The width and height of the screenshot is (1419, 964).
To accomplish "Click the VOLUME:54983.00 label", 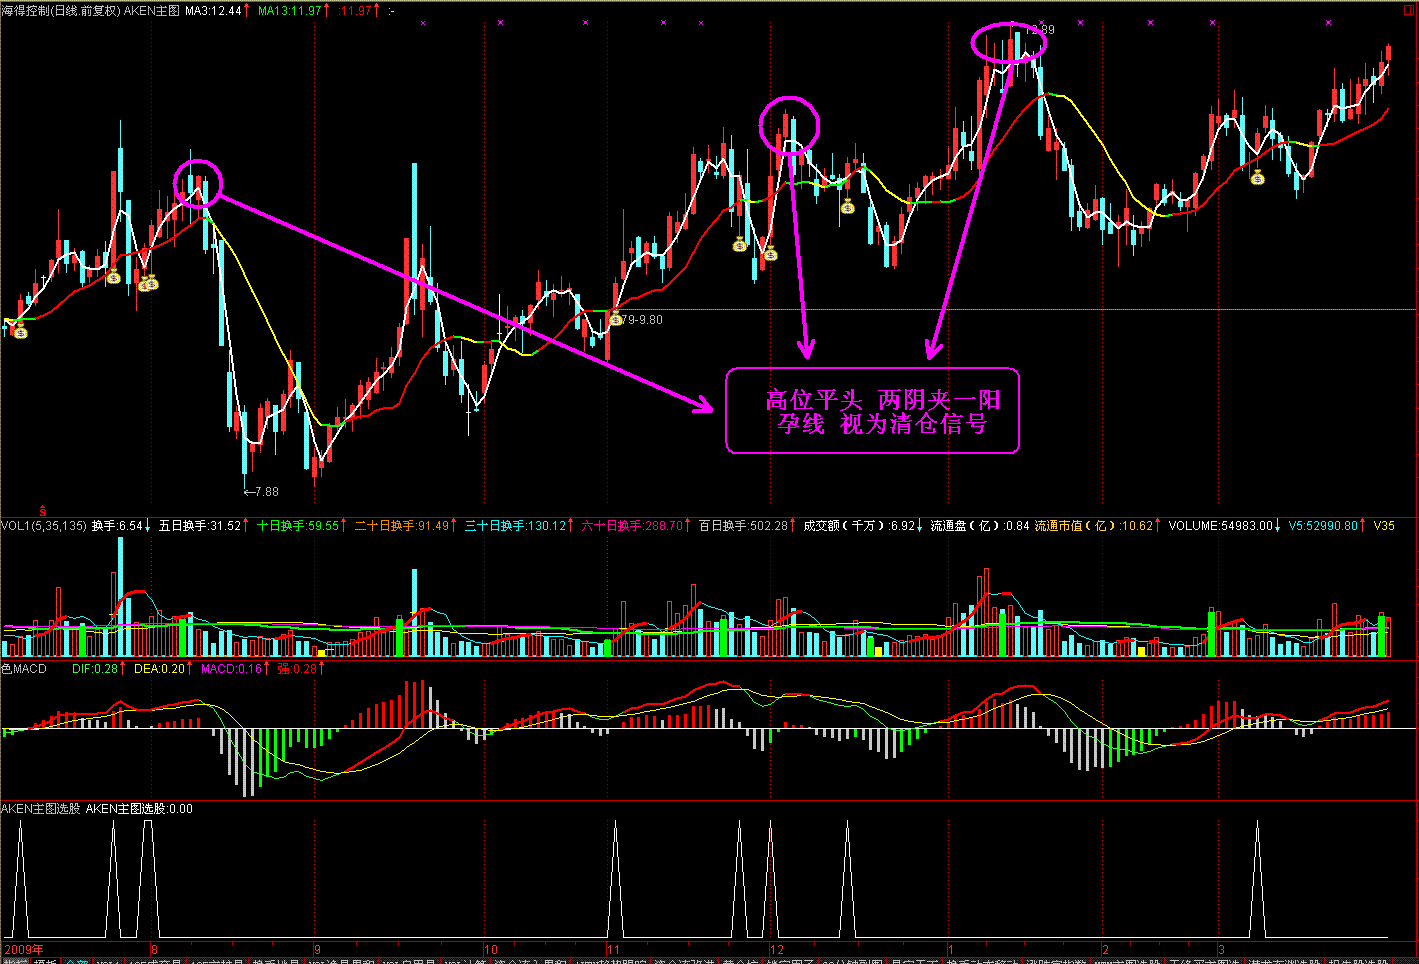I will click(x=1221, y=525).
